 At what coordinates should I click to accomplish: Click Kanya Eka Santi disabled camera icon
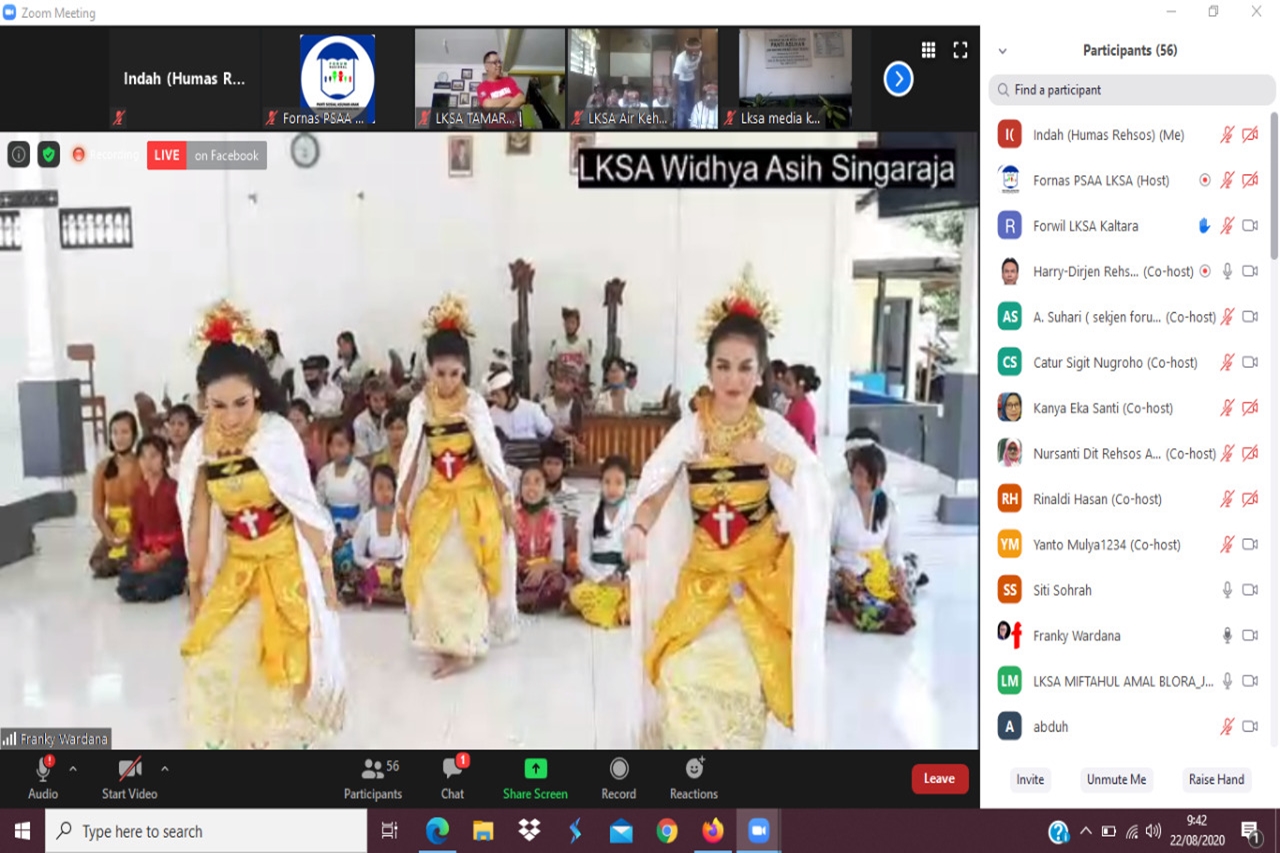pyautogui.click(x=1250, y=408)
